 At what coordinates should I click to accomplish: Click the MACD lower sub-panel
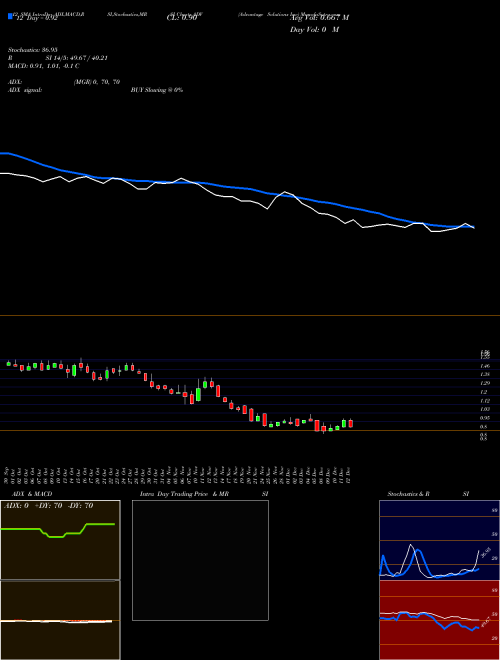[x=60, y=620]
